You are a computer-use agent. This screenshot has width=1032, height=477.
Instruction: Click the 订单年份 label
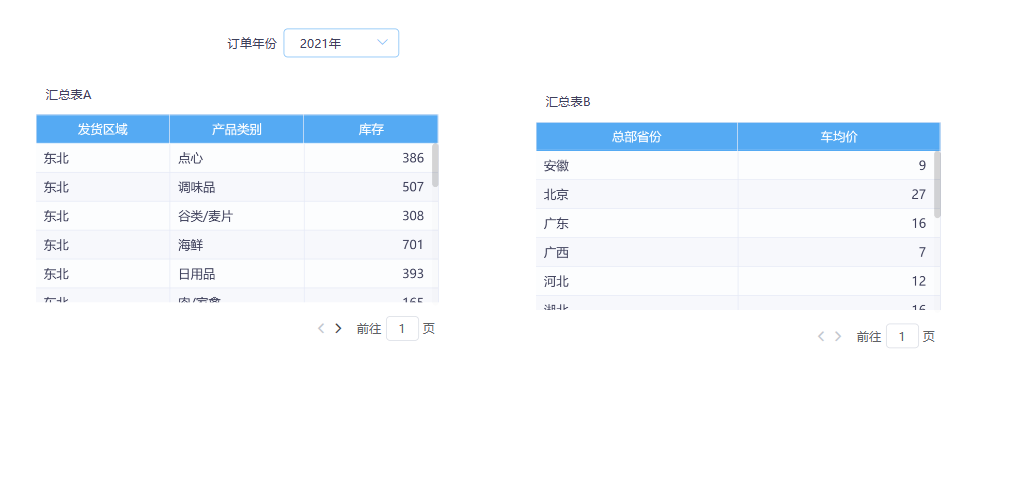point(252,44)
